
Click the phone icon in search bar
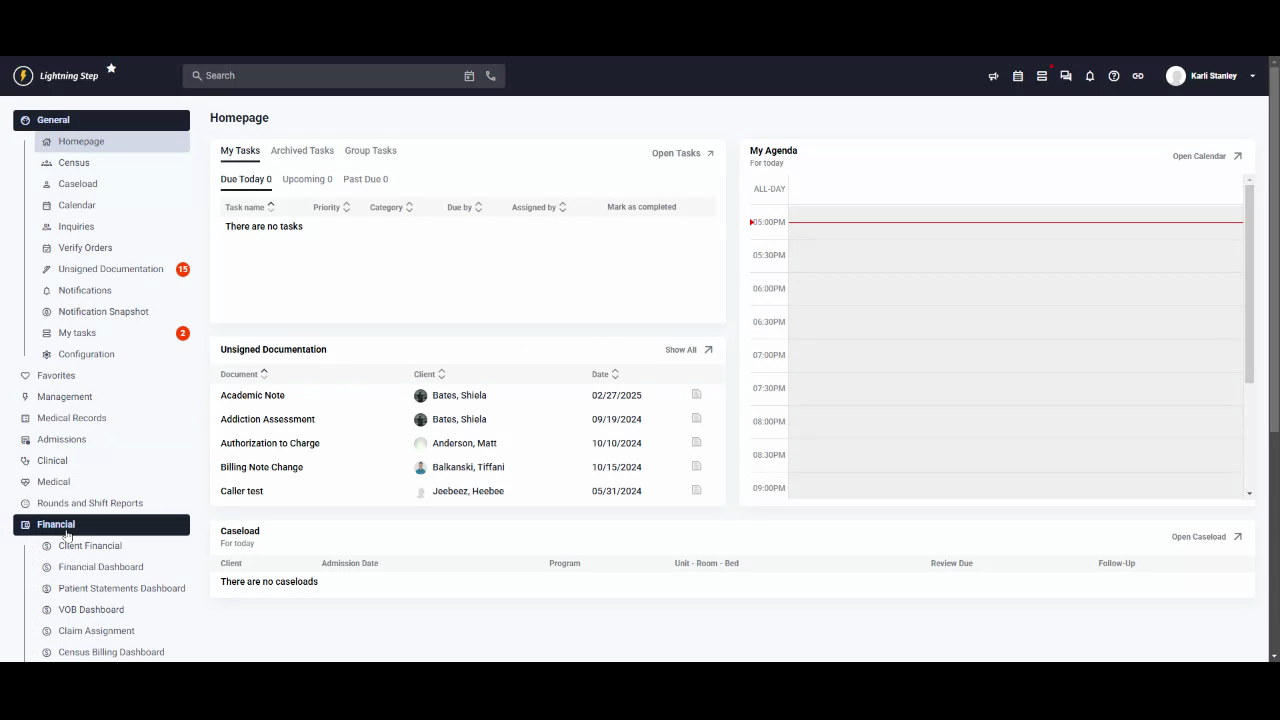(x=491, y=76)
